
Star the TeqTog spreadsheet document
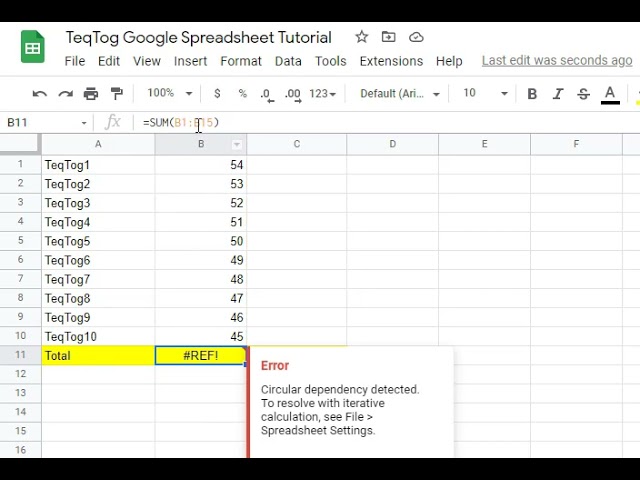(361, 37)
